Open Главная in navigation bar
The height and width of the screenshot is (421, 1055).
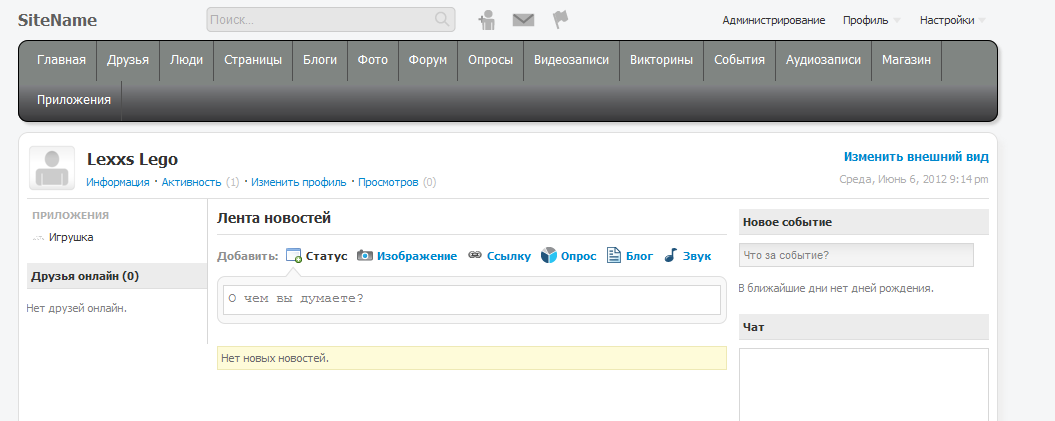pos(61,60)
